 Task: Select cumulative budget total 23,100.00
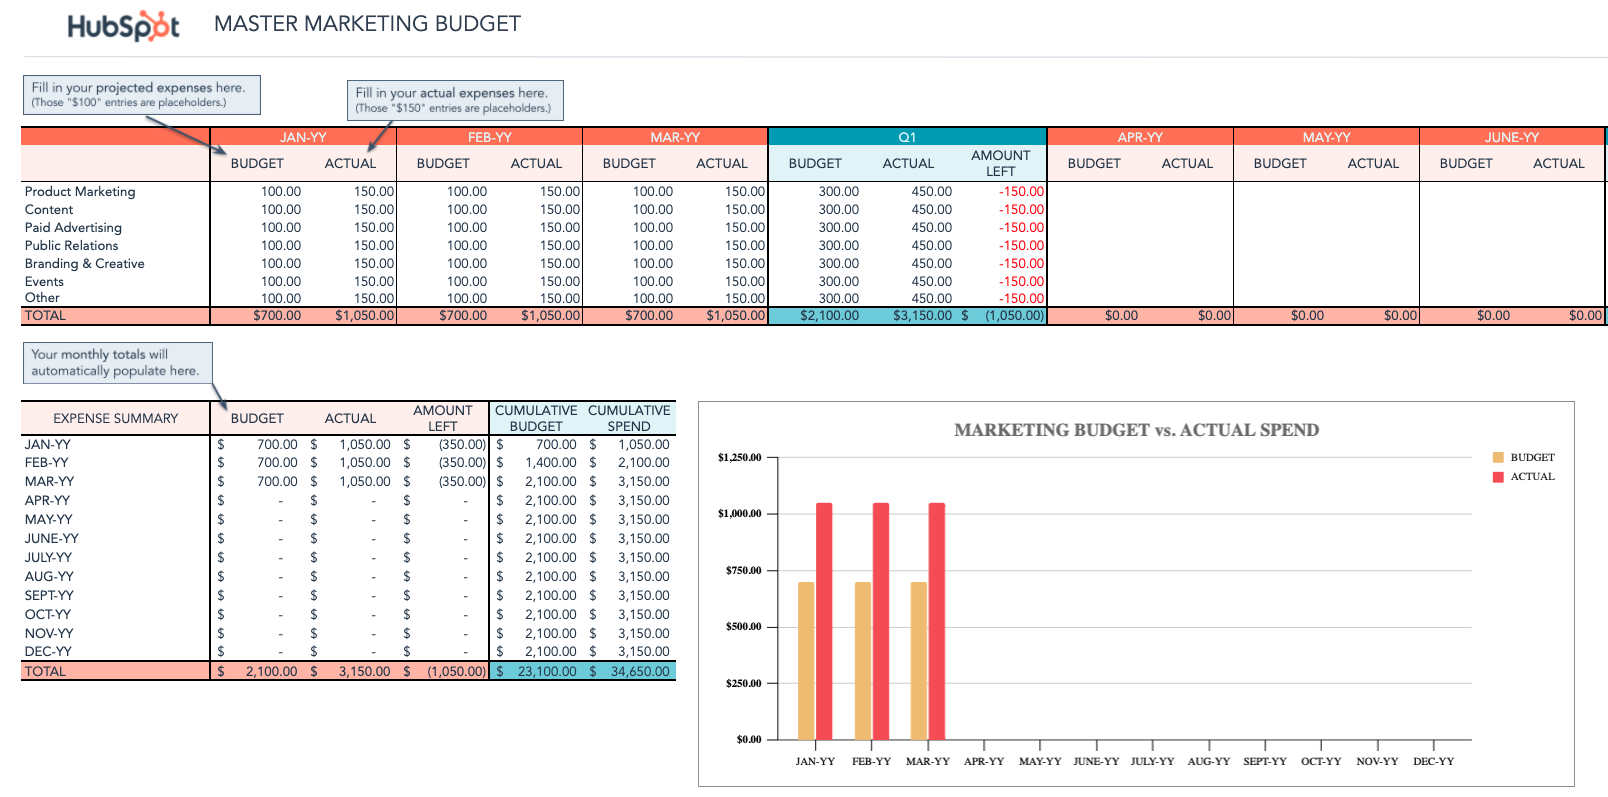[x=547, y=671]
